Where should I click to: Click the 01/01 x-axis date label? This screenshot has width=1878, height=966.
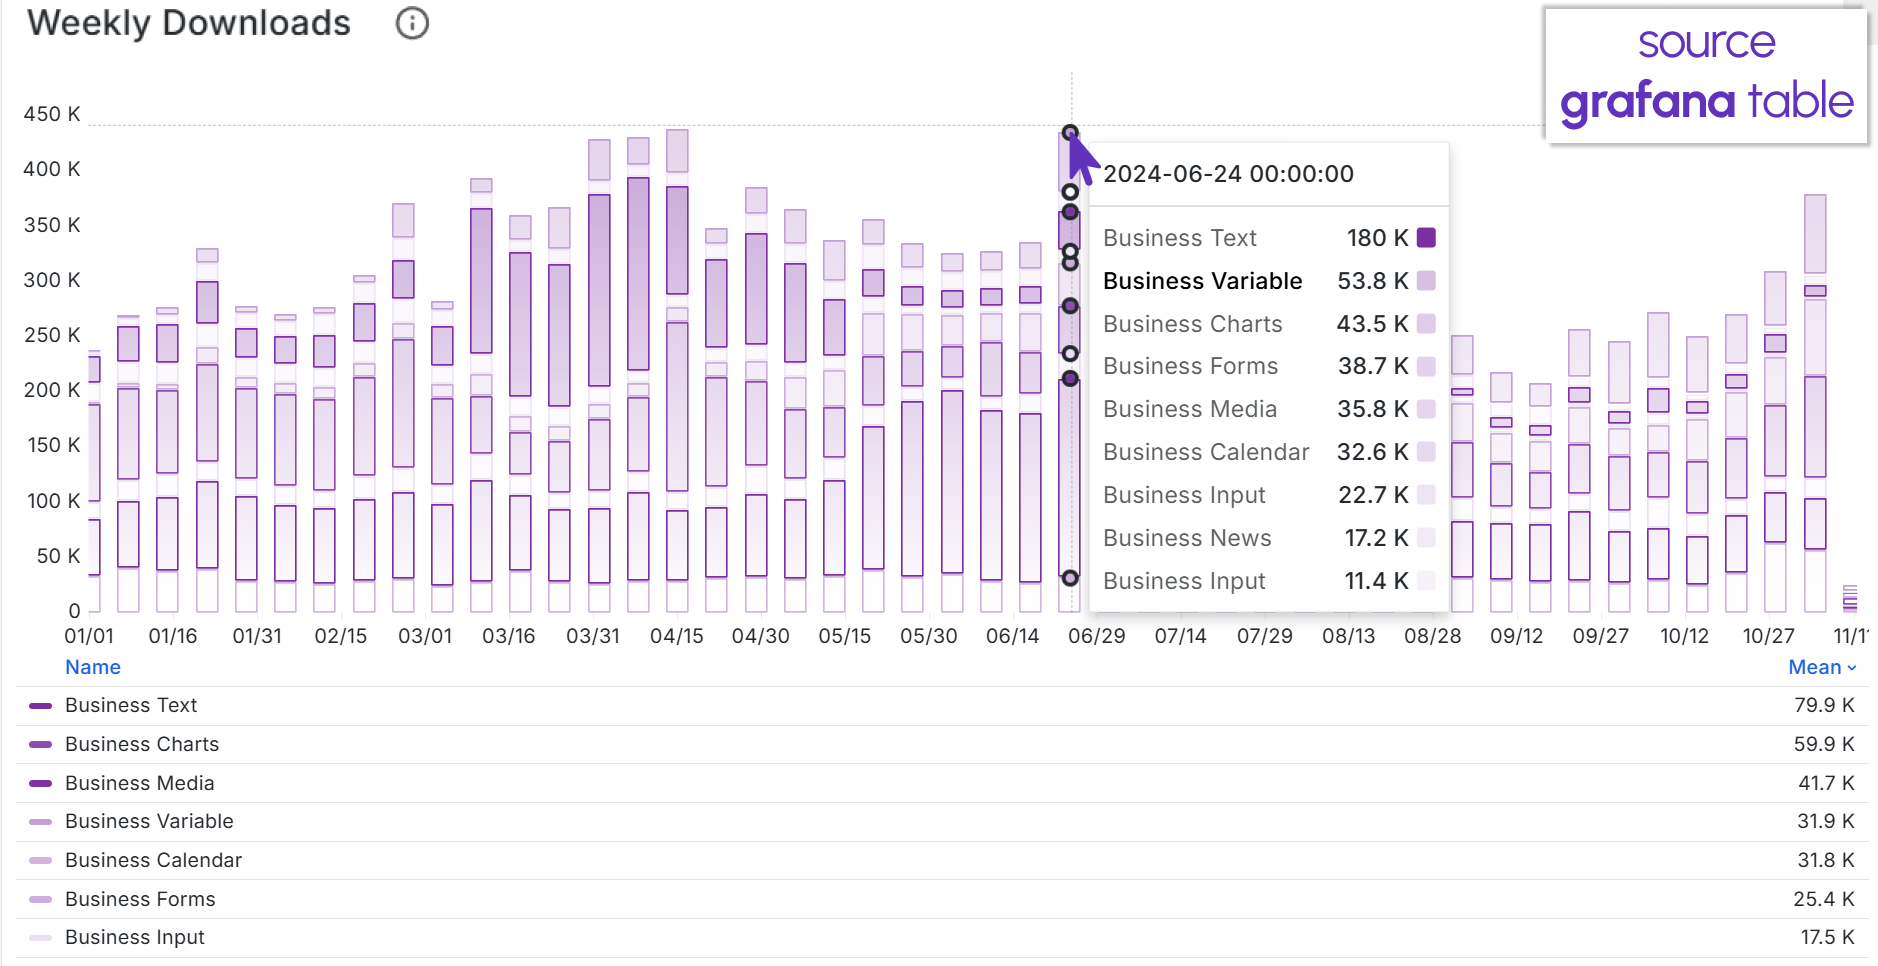89,636
